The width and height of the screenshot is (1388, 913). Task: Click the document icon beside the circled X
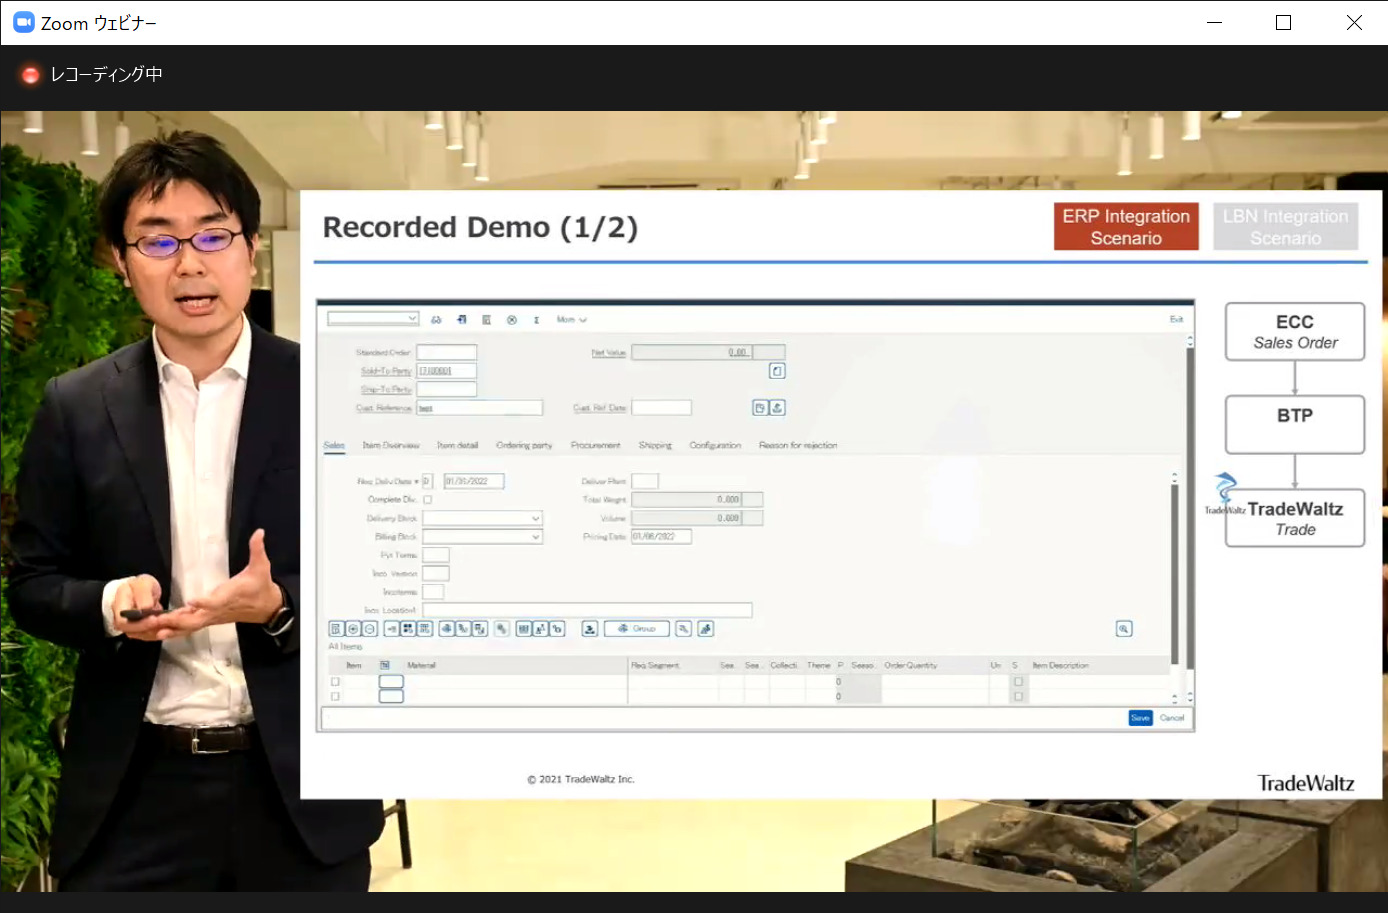486,320
